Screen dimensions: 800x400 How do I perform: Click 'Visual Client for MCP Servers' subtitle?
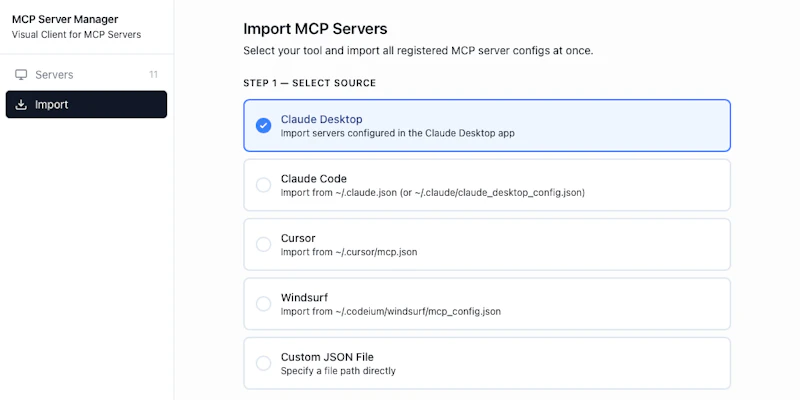77,35
